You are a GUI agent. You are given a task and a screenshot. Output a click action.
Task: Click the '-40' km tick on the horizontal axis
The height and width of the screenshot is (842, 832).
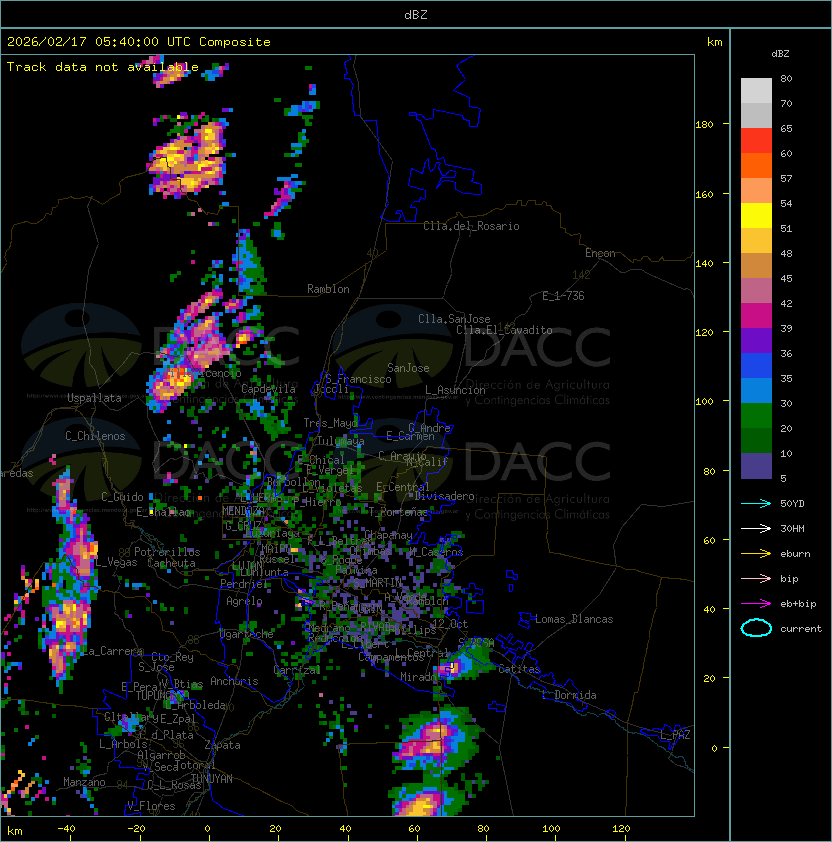tap(66, 829)
